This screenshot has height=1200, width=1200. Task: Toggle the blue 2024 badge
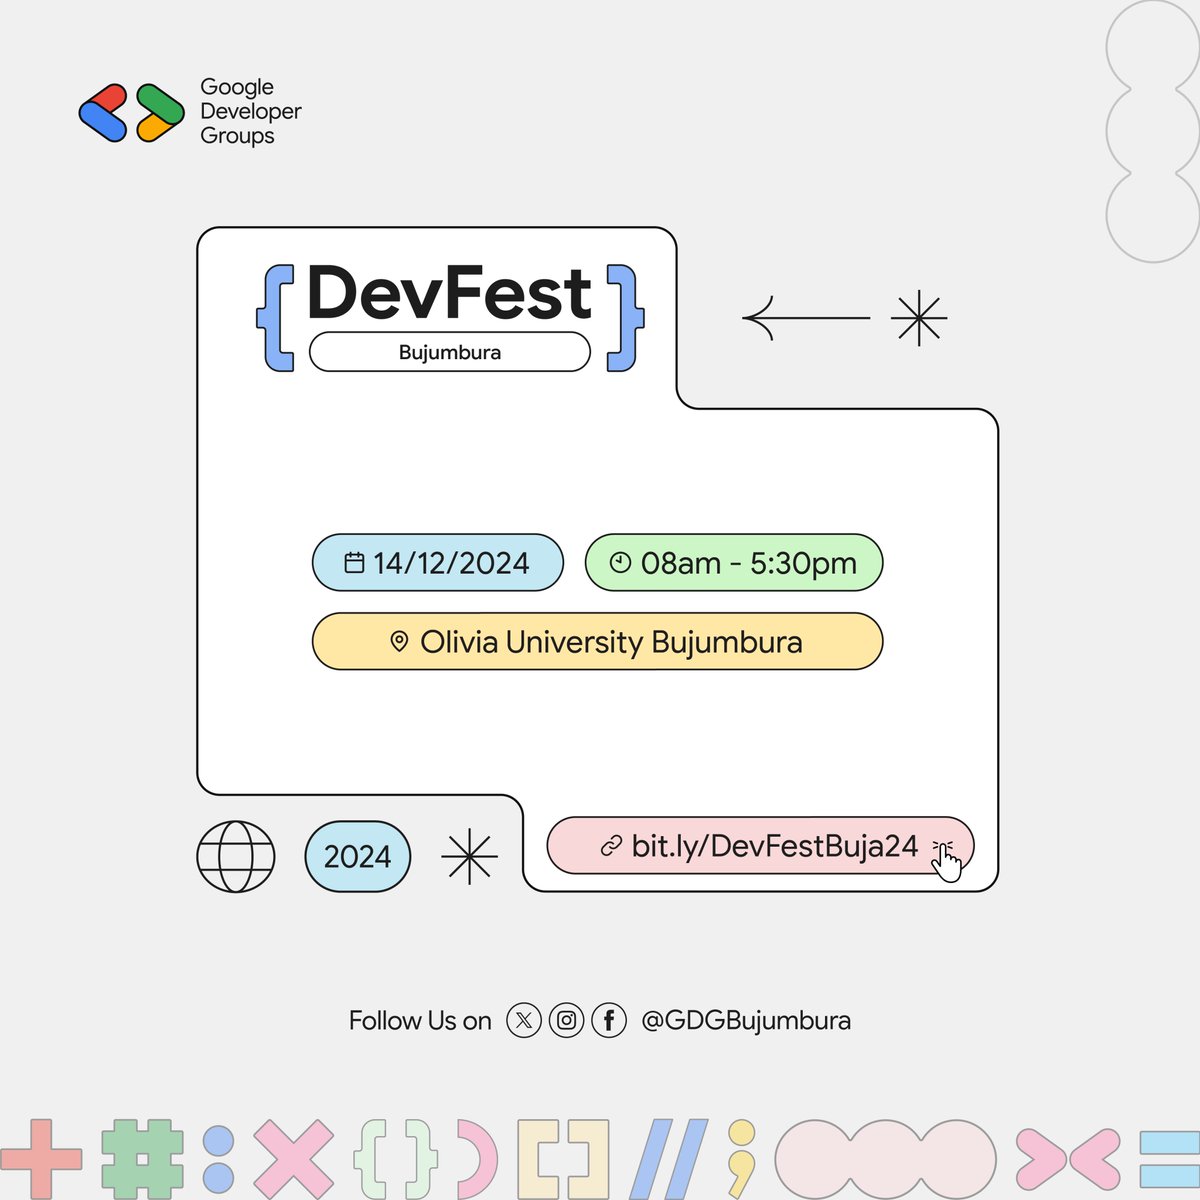click(358, 856)
